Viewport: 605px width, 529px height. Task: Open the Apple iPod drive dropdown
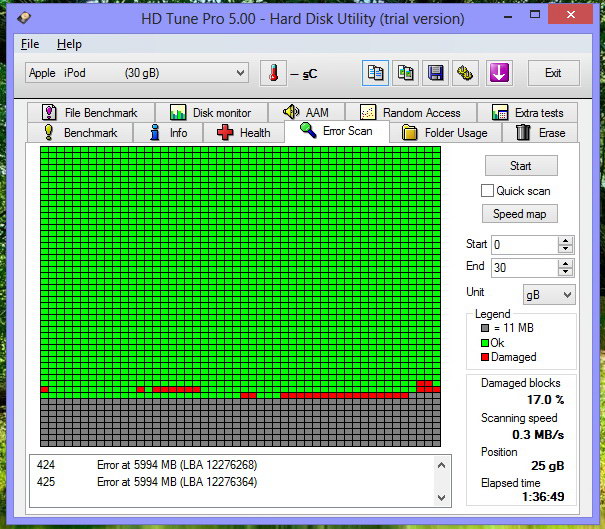136,73
